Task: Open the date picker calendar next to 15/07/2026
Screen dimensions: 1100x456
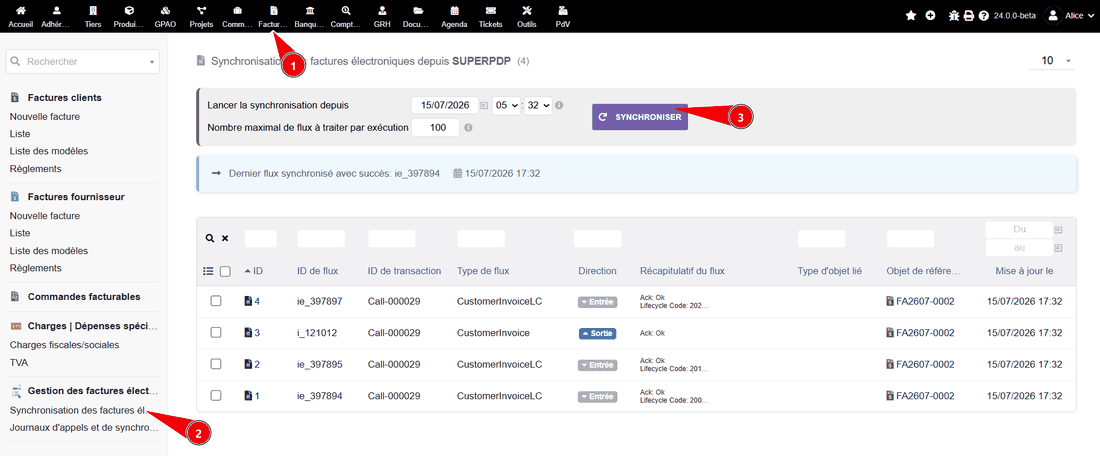Action: point(484,105)
